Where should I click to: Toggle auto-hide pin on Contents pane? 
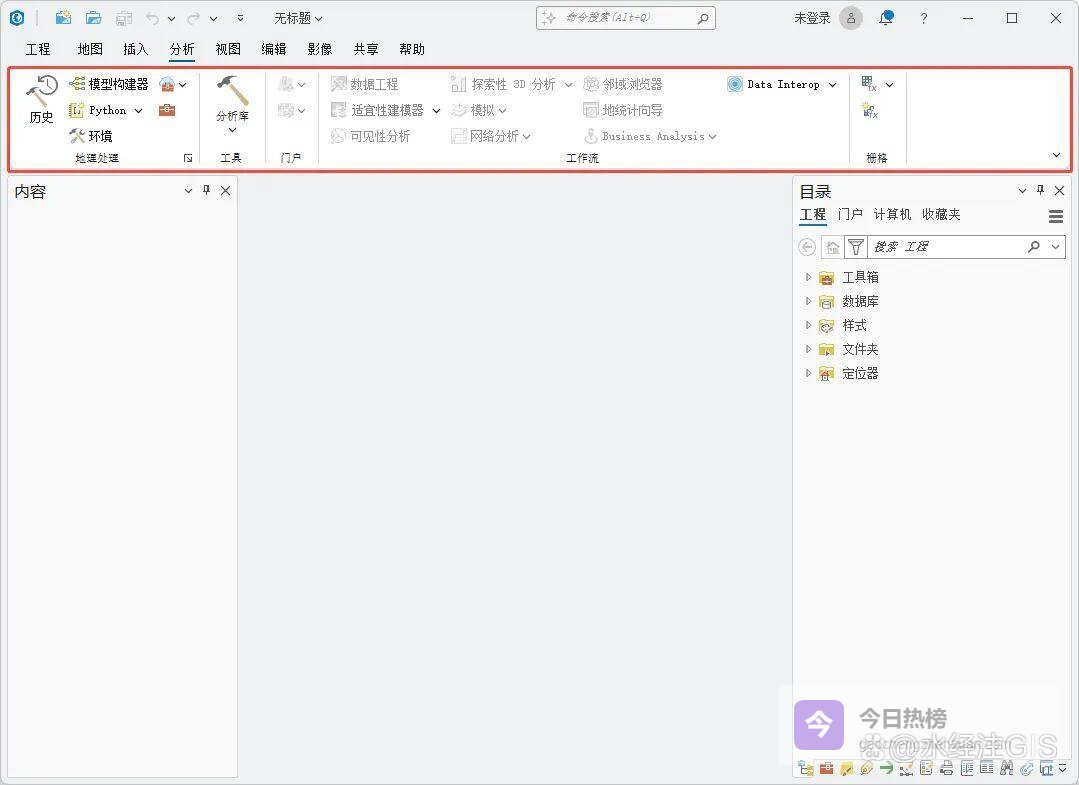click(x=207, y=190)
